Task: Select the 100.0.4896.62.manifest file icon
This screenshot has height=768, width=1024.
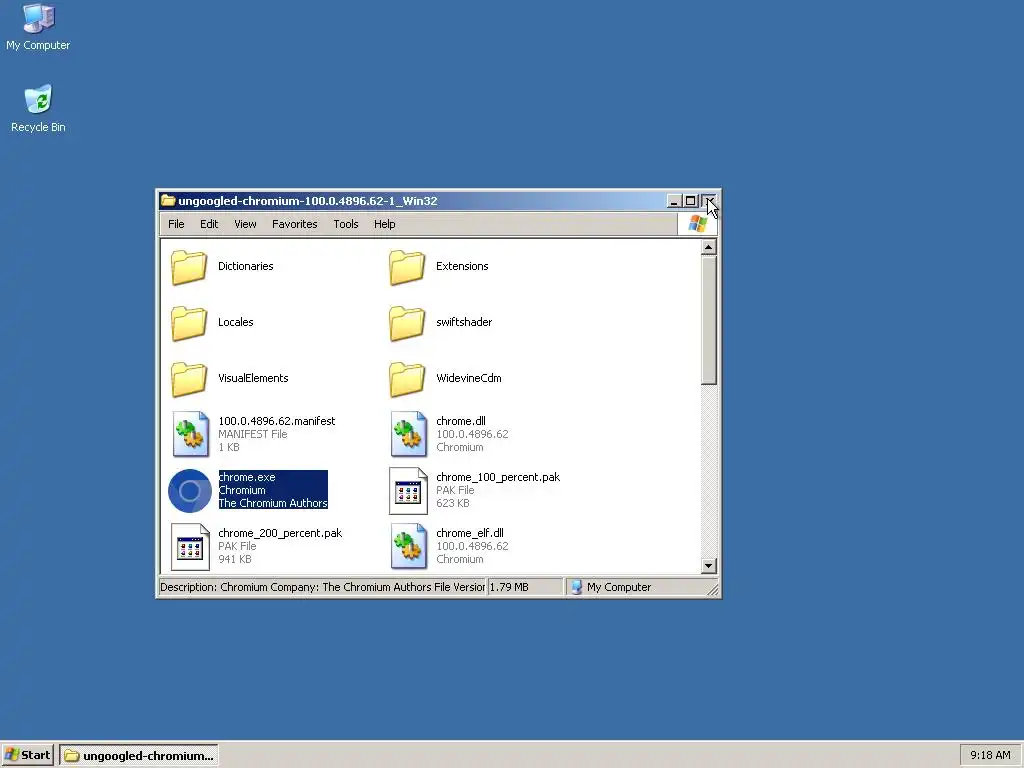Action: coord(191,434)
